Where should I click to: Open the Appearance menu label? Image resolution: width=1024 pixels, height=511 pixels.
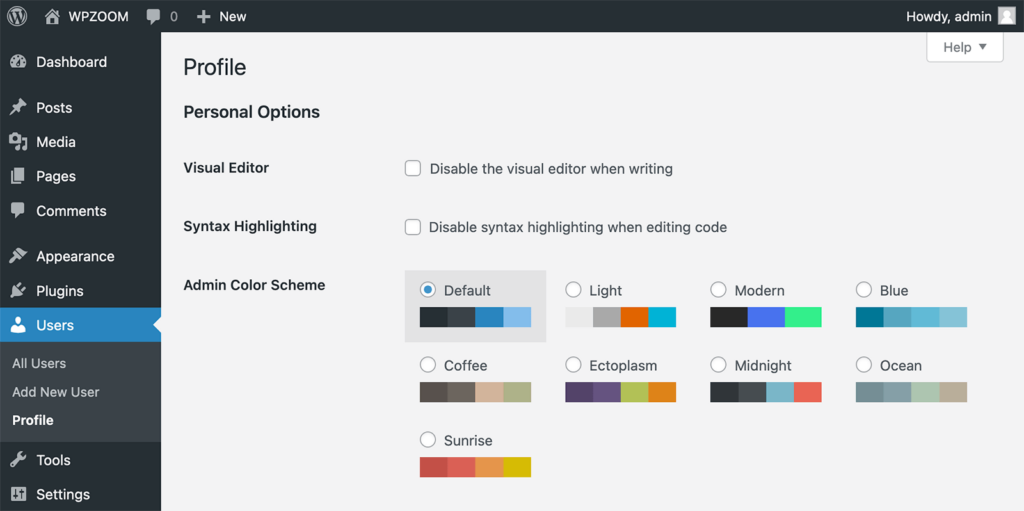click(75, 257)
